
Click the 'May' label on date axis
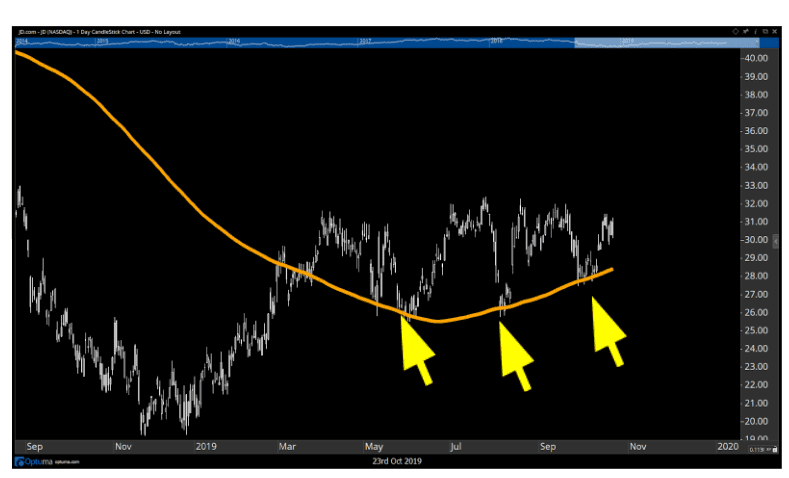click(374, 447)
